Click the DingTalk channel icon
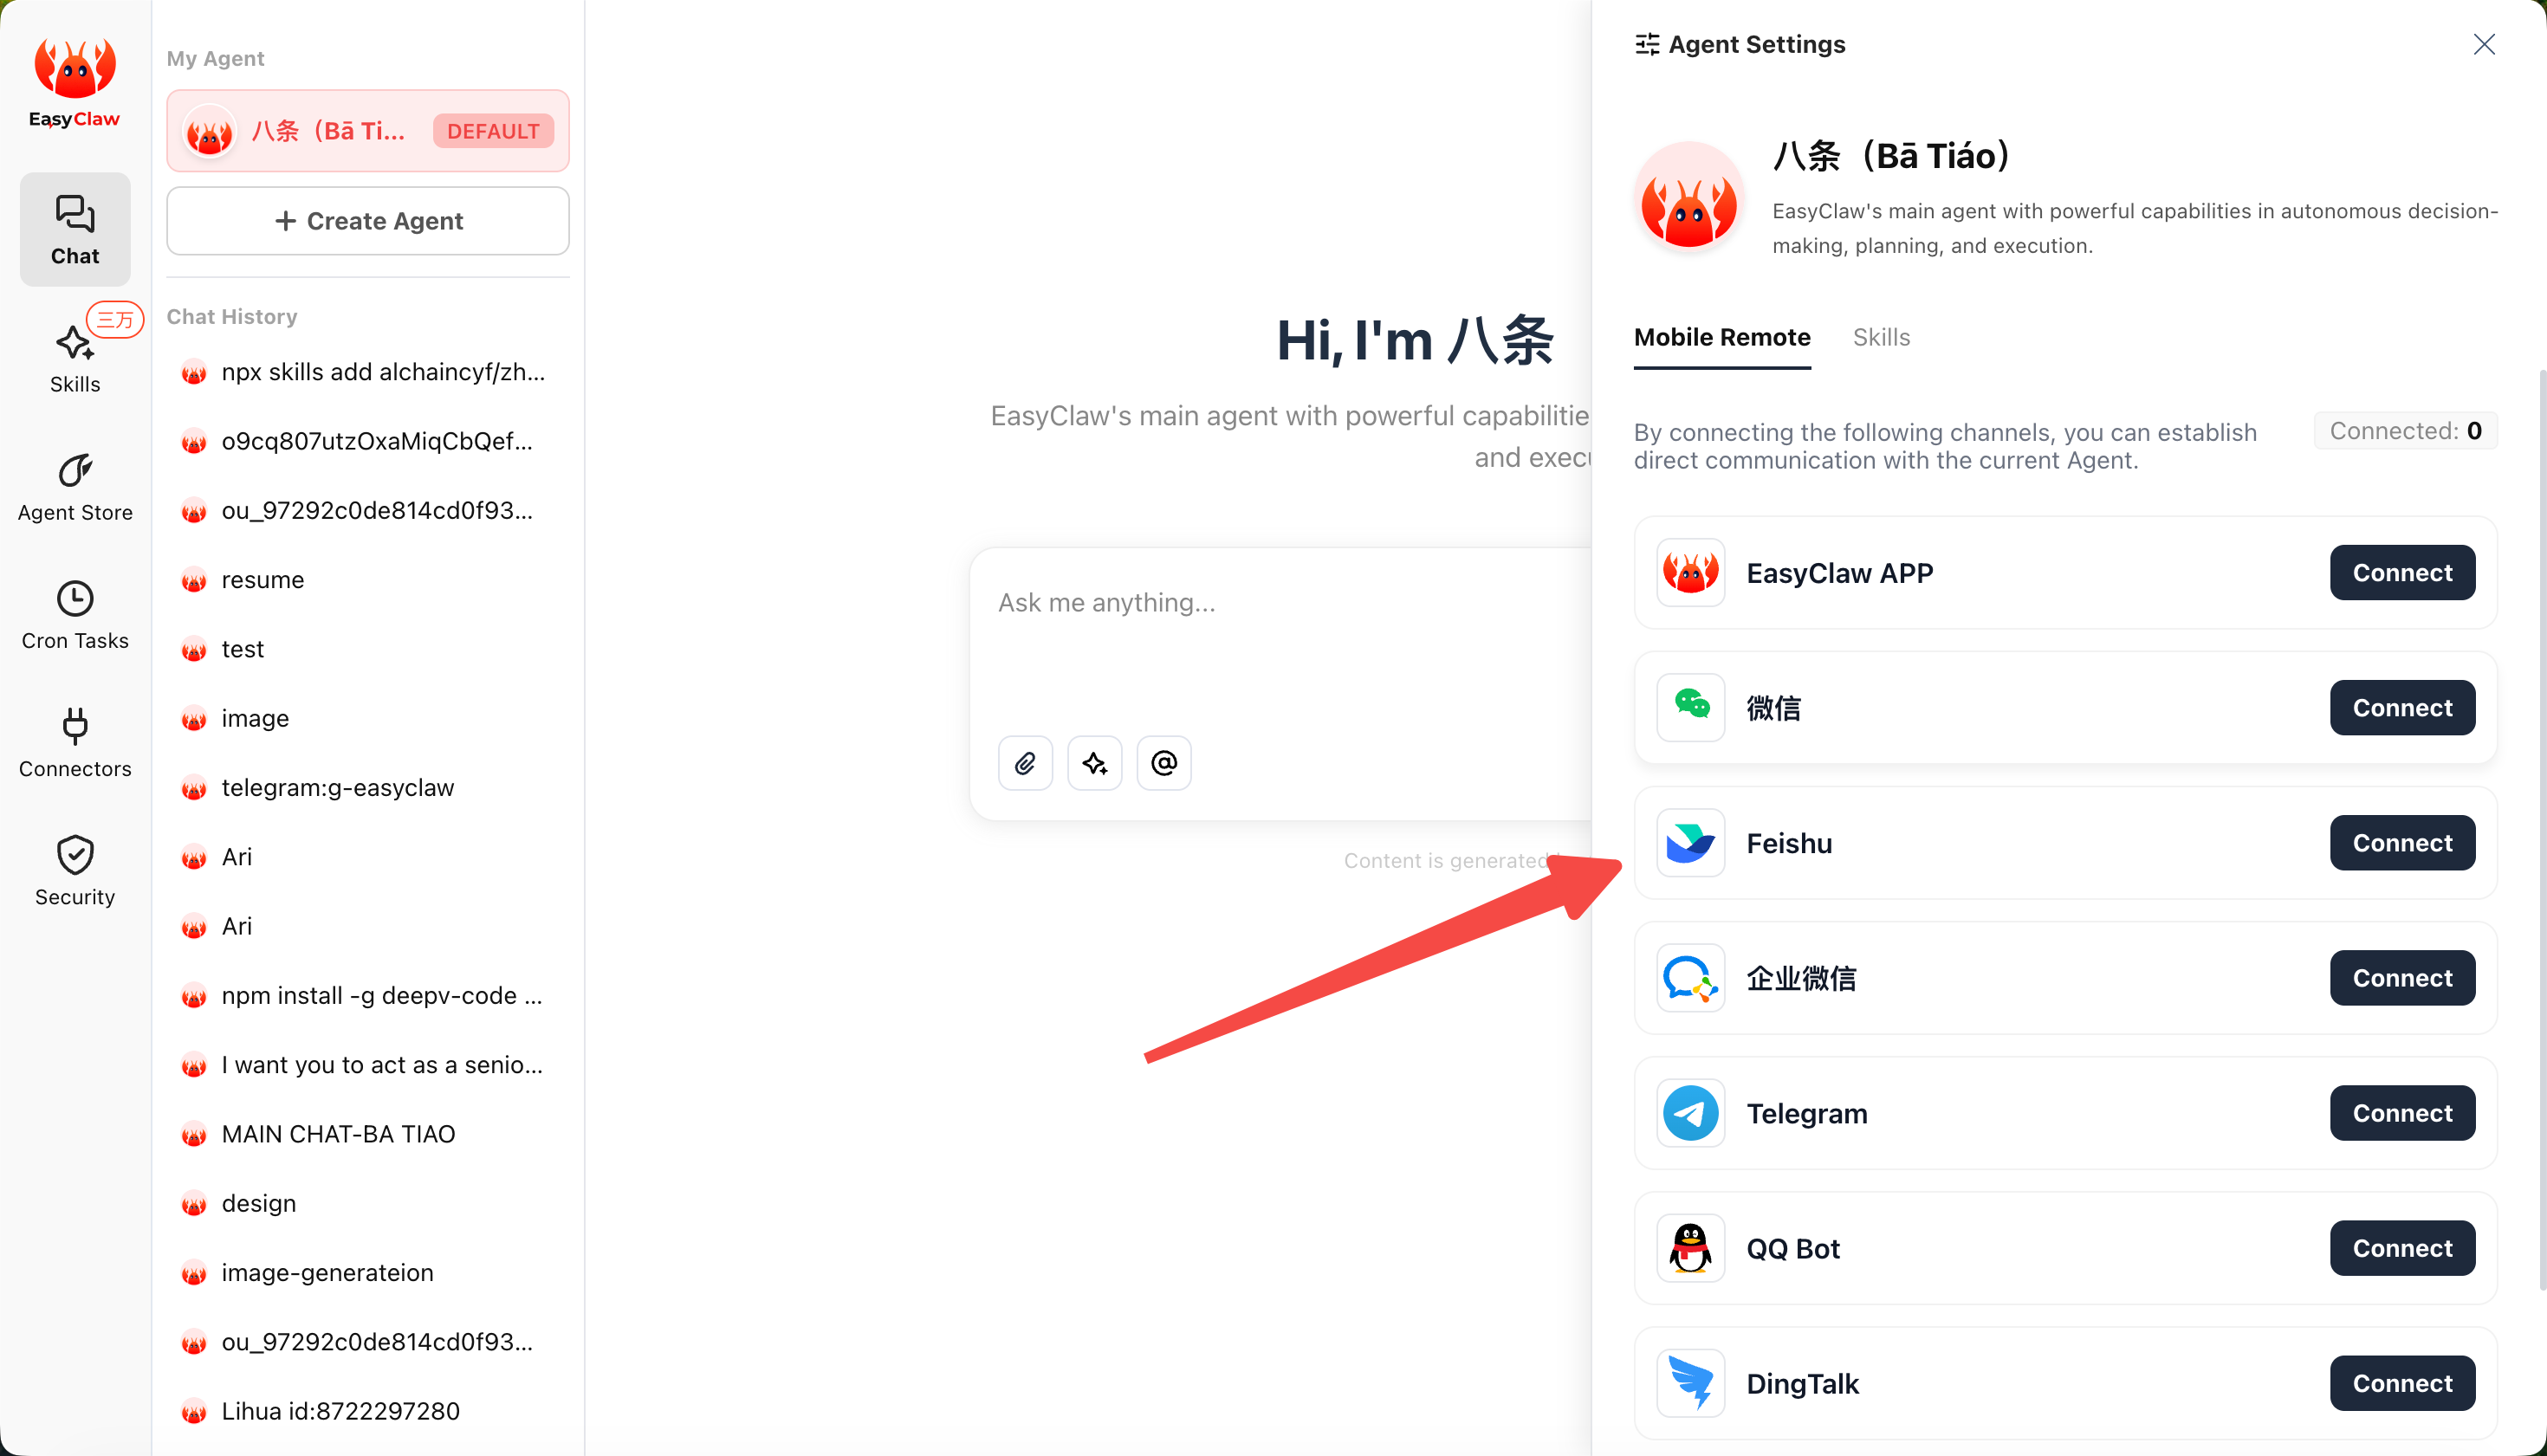The image size is (2547, 1456). pos(1690,1383)
